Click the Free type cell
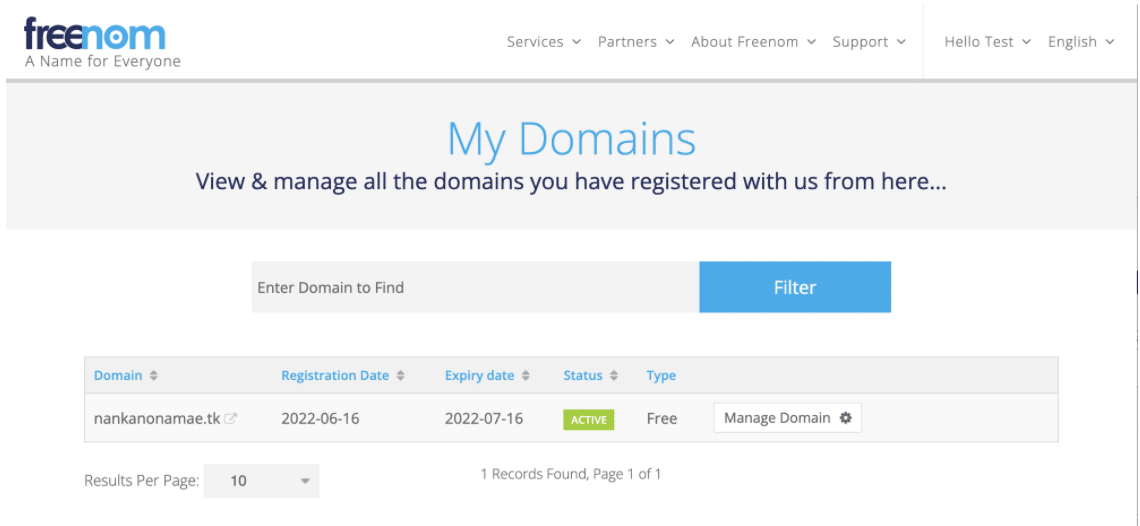1140x526 pixels. pos(662,418)
